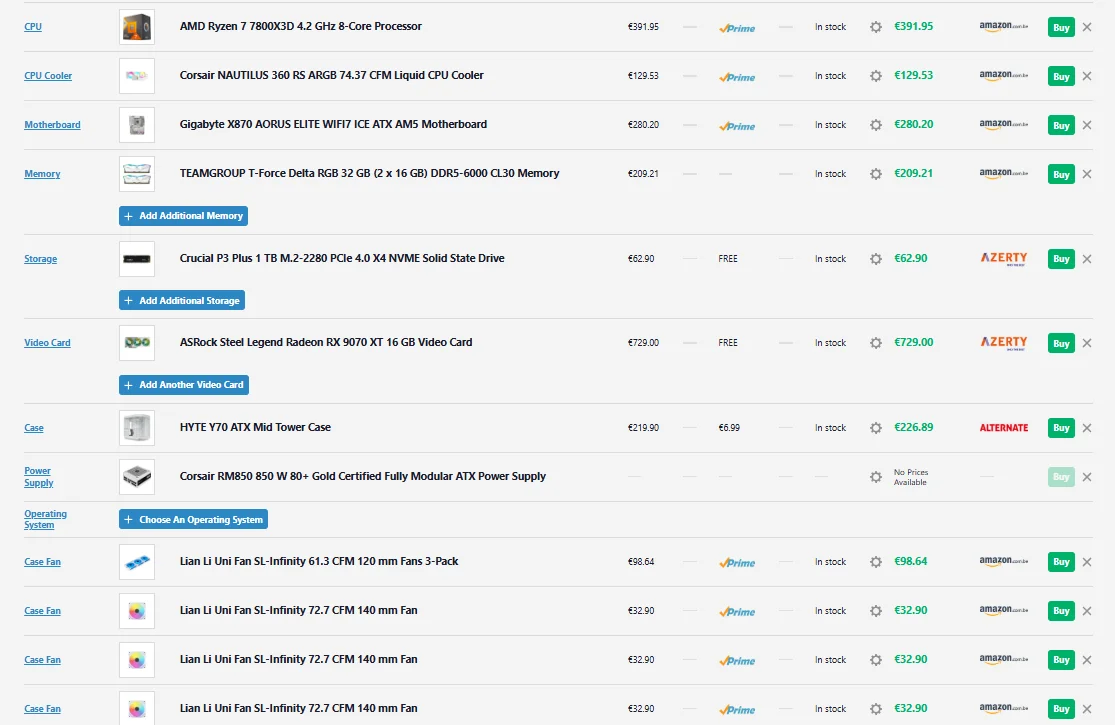Open the Memory category link
This screenshot has height=725, width=1115.
(42, 174)
